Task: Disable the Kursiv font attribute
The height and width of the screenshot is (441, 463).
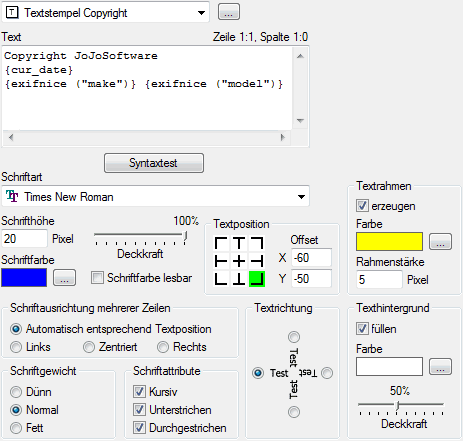Action: 139,392
